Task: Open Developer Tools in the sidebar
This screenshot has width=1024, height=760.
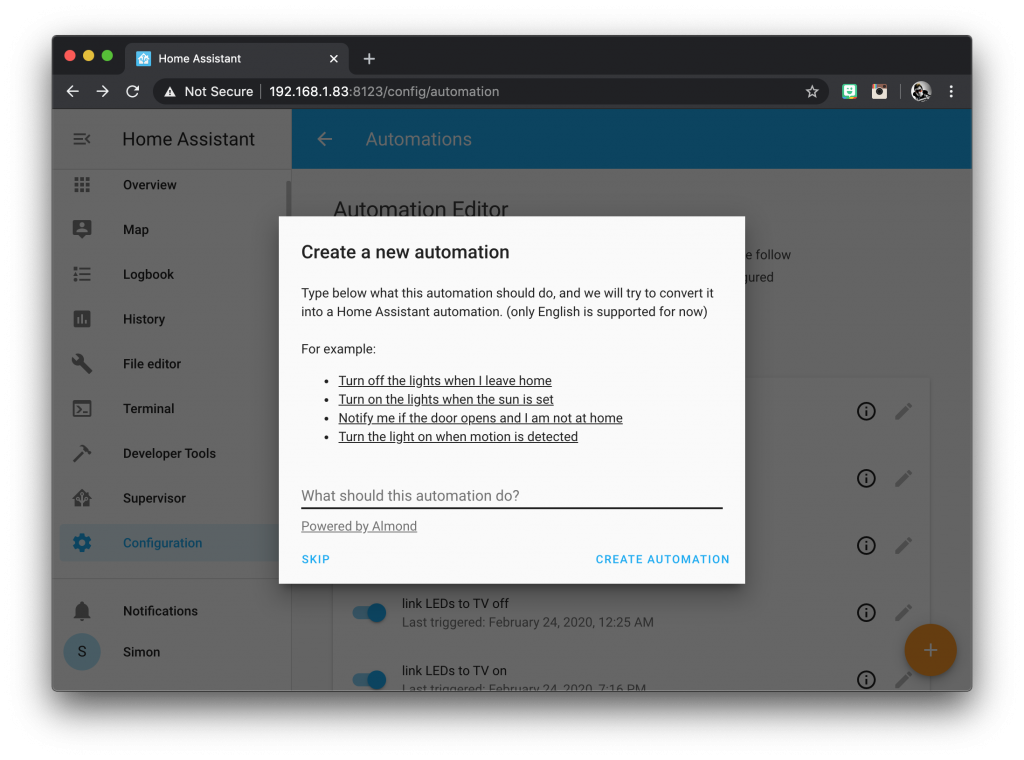Action: click(x=171, y=453)
